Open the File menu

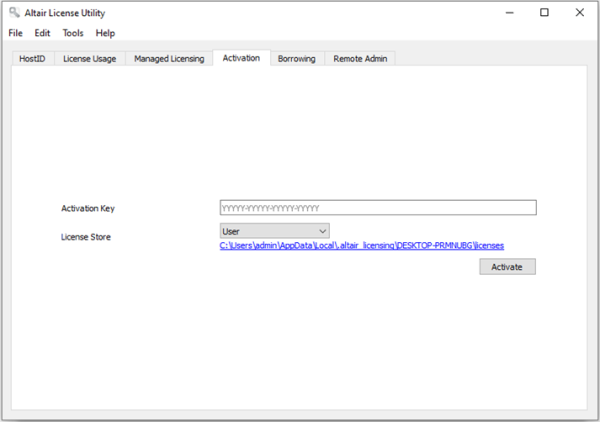[16, 33]
